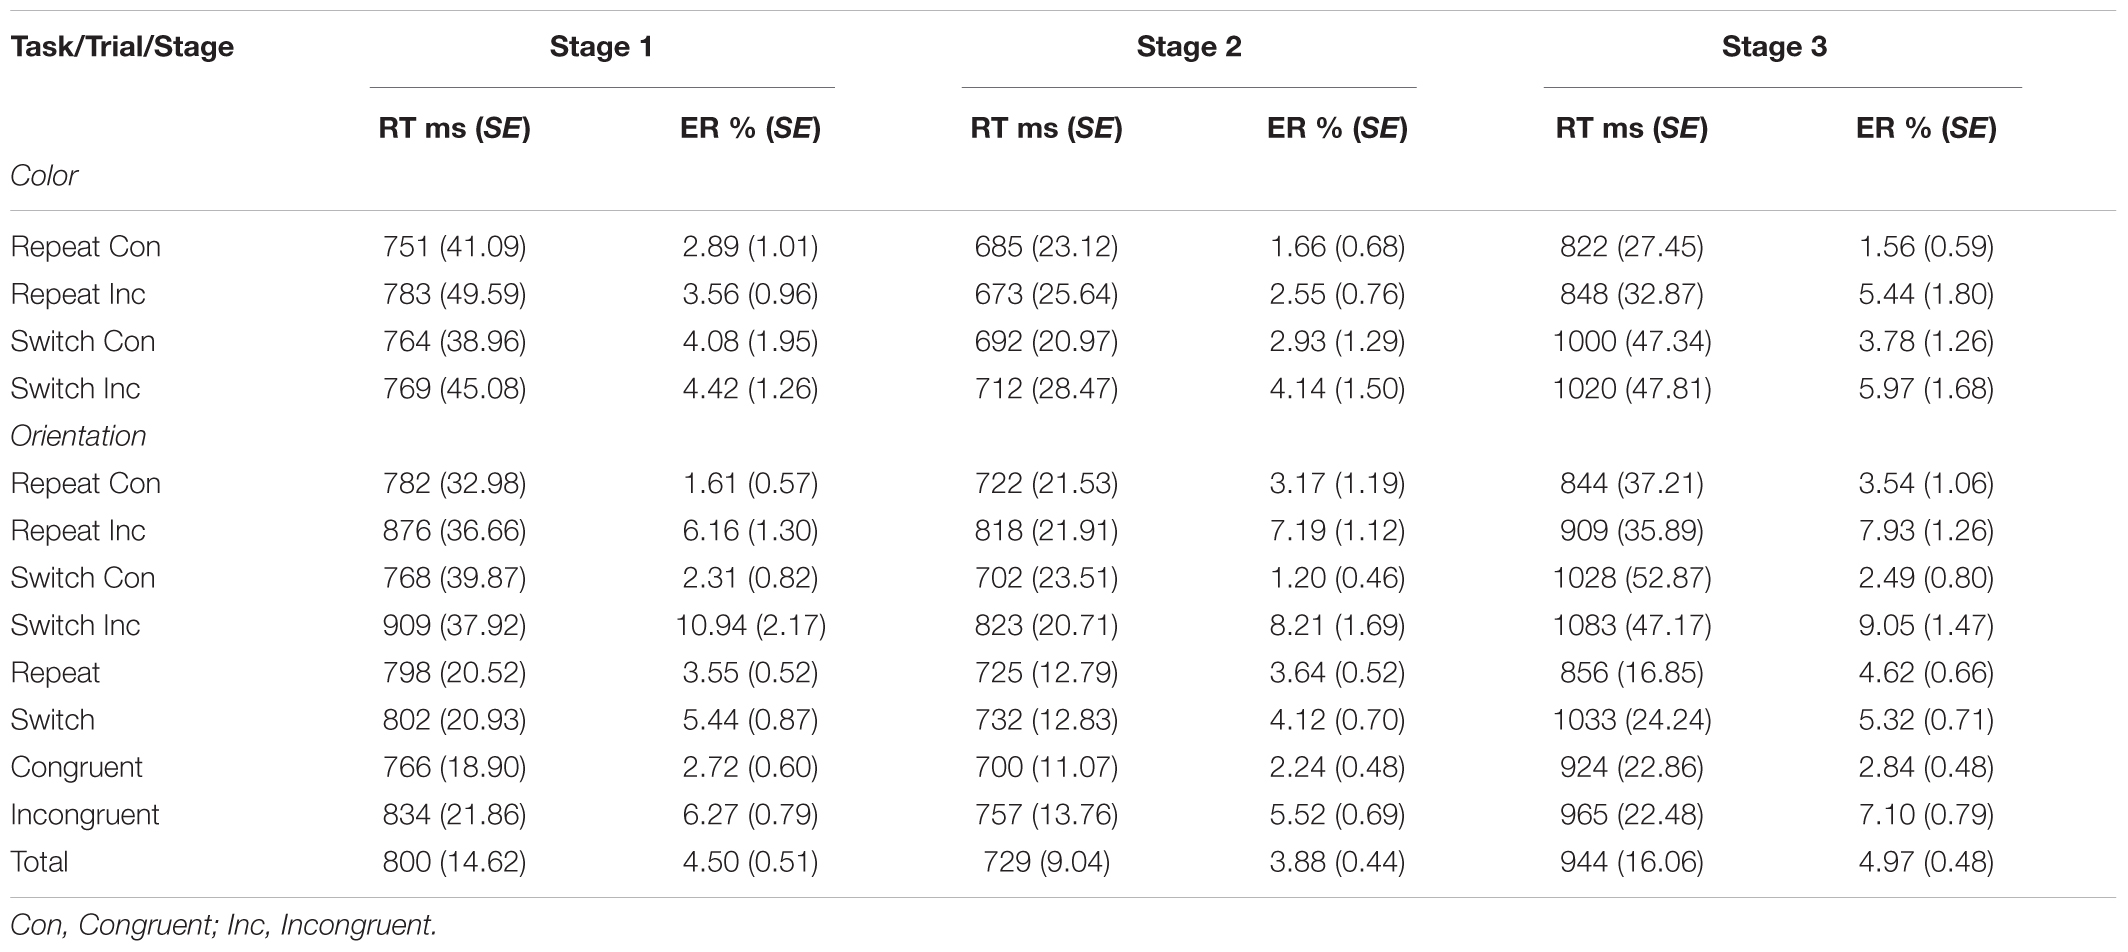Image resolution: width=2128 pixels, height=952 pixels.
Task: Click the Stage 3 column header
Action: point(1774,47)
